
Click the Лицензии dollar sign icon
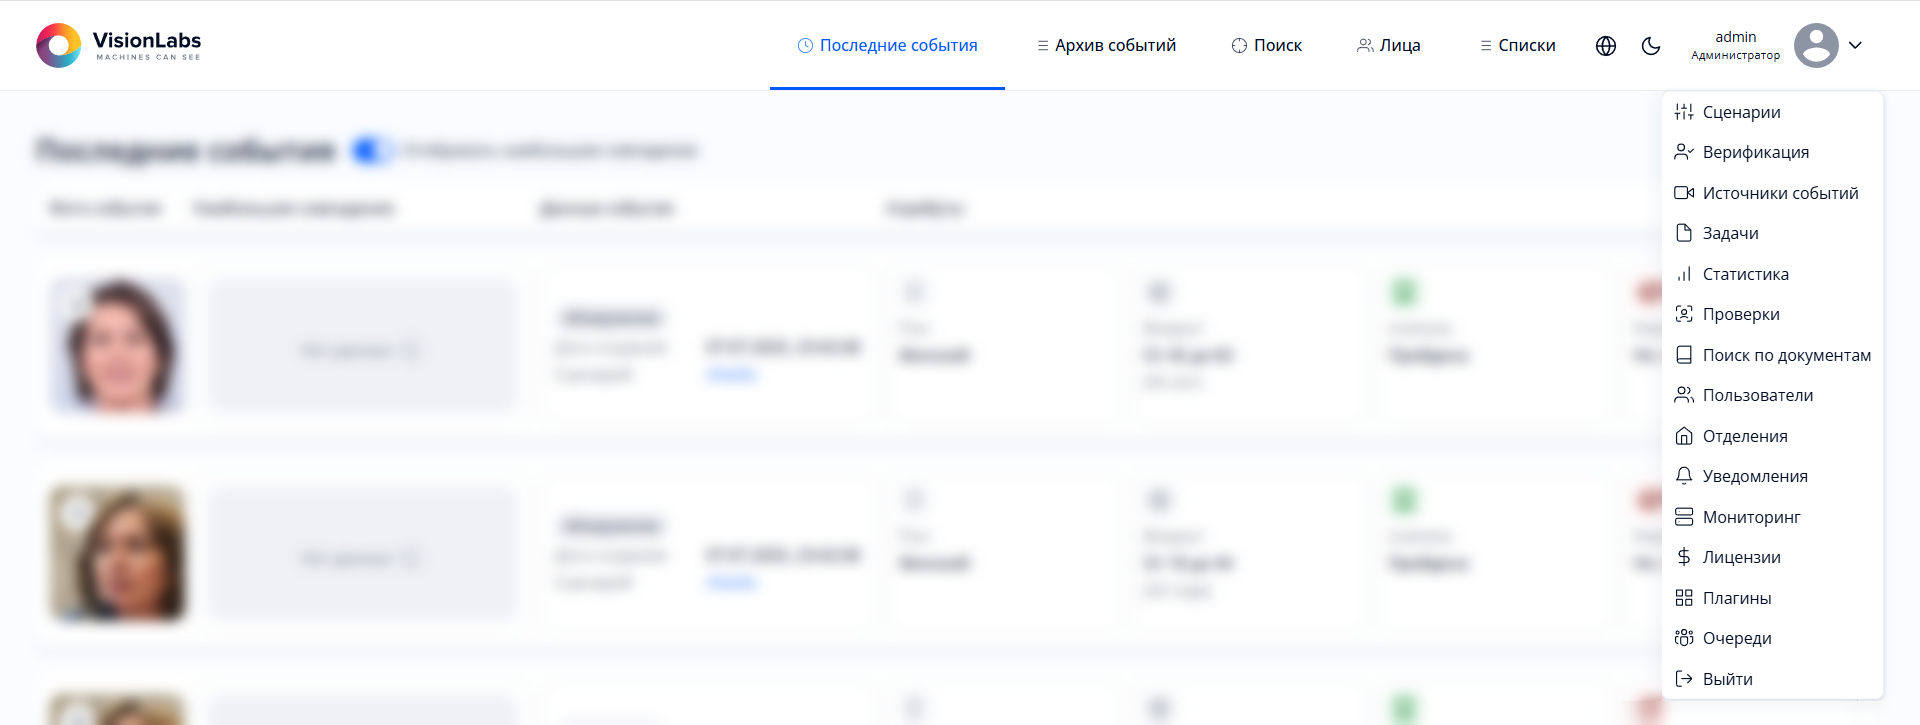pyautogui.click(x=1684, y=557)
